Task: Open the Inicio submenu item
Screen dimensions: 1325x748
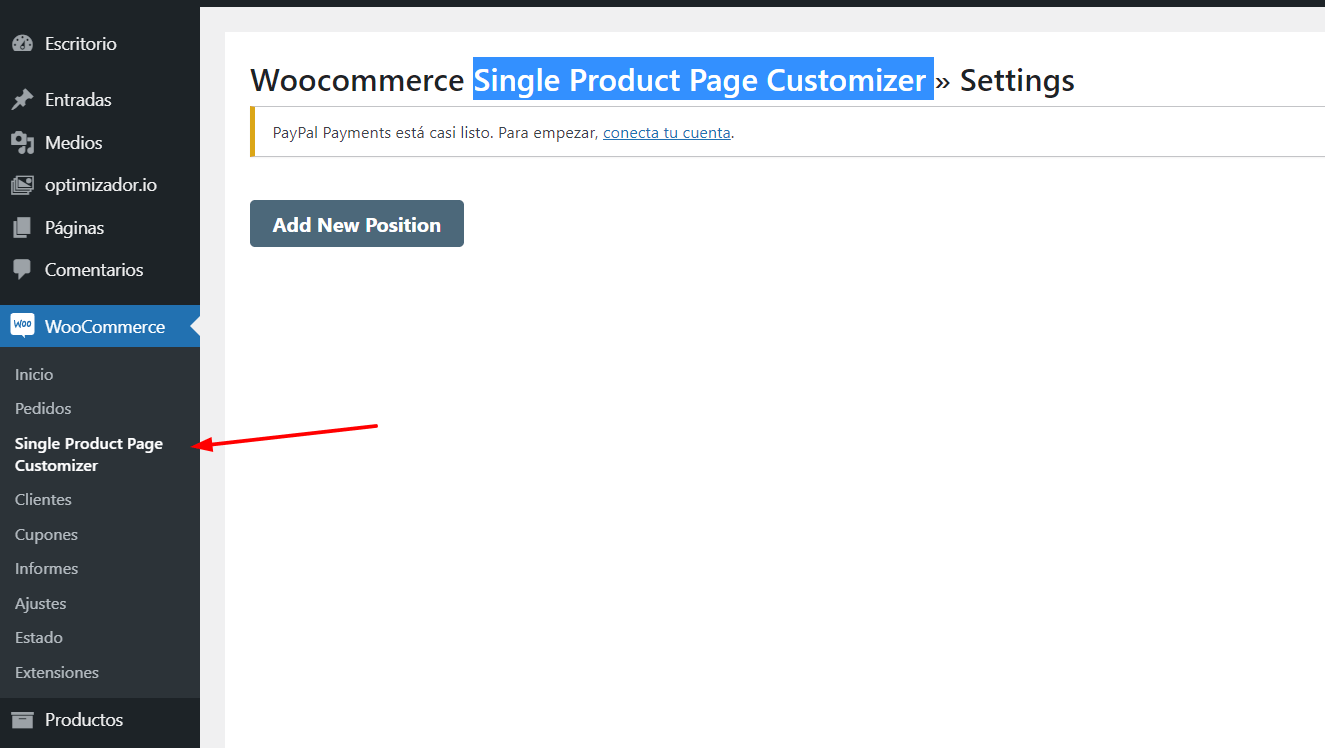Action: (34, 374)
